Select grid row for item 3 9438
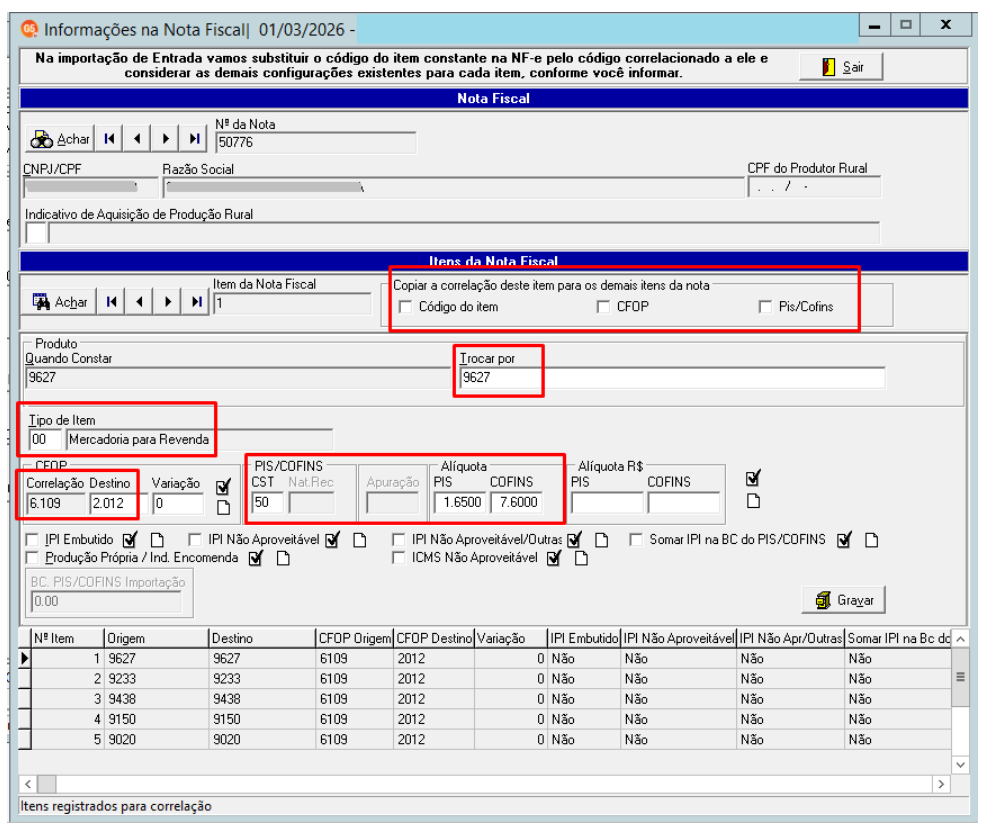 (x=485, y=699)
